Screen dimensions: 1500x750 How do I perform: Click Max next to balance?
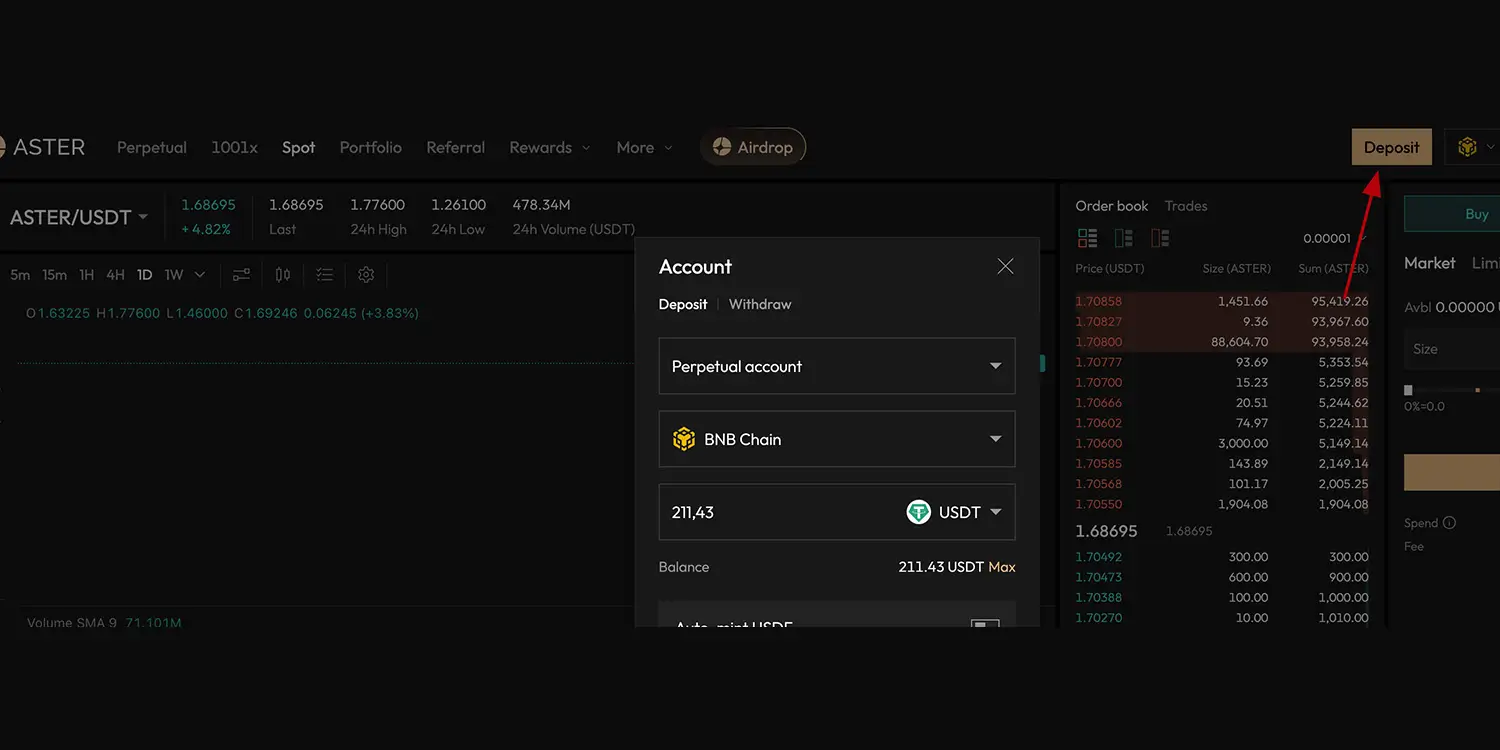(1001, 567)
